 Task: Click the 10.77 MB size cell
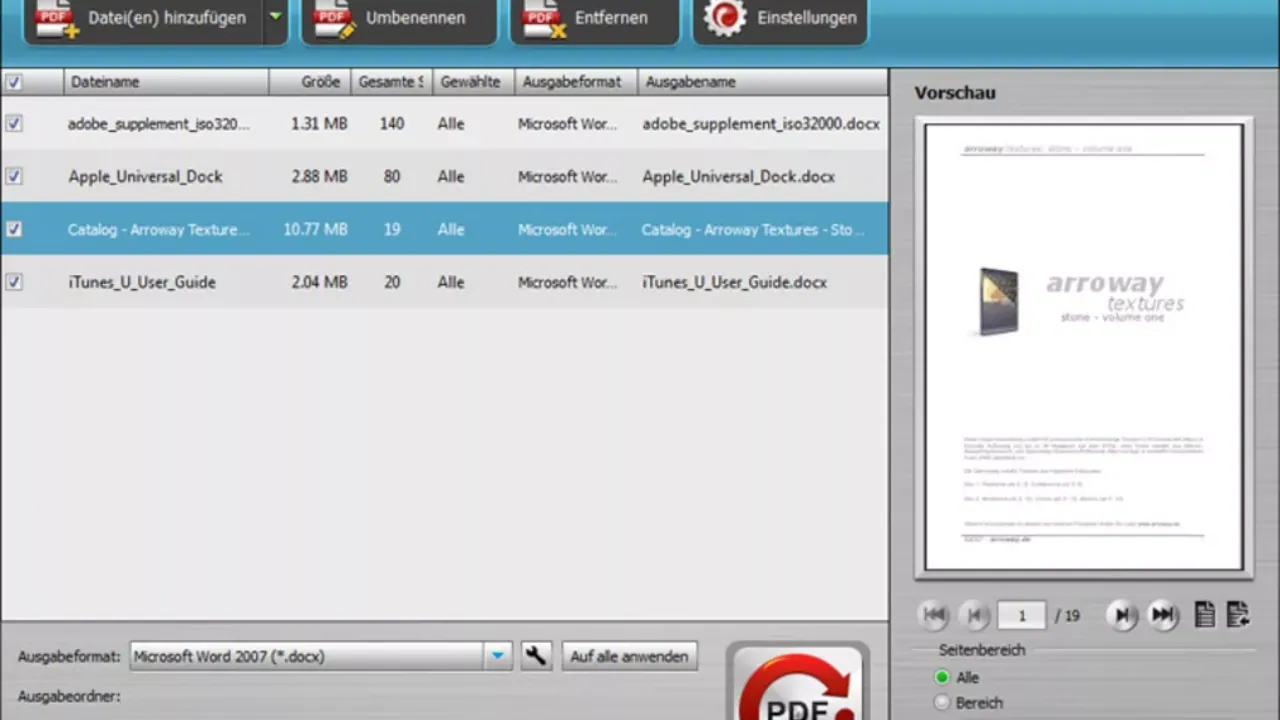pyautogui.click(x=316, y=230)
